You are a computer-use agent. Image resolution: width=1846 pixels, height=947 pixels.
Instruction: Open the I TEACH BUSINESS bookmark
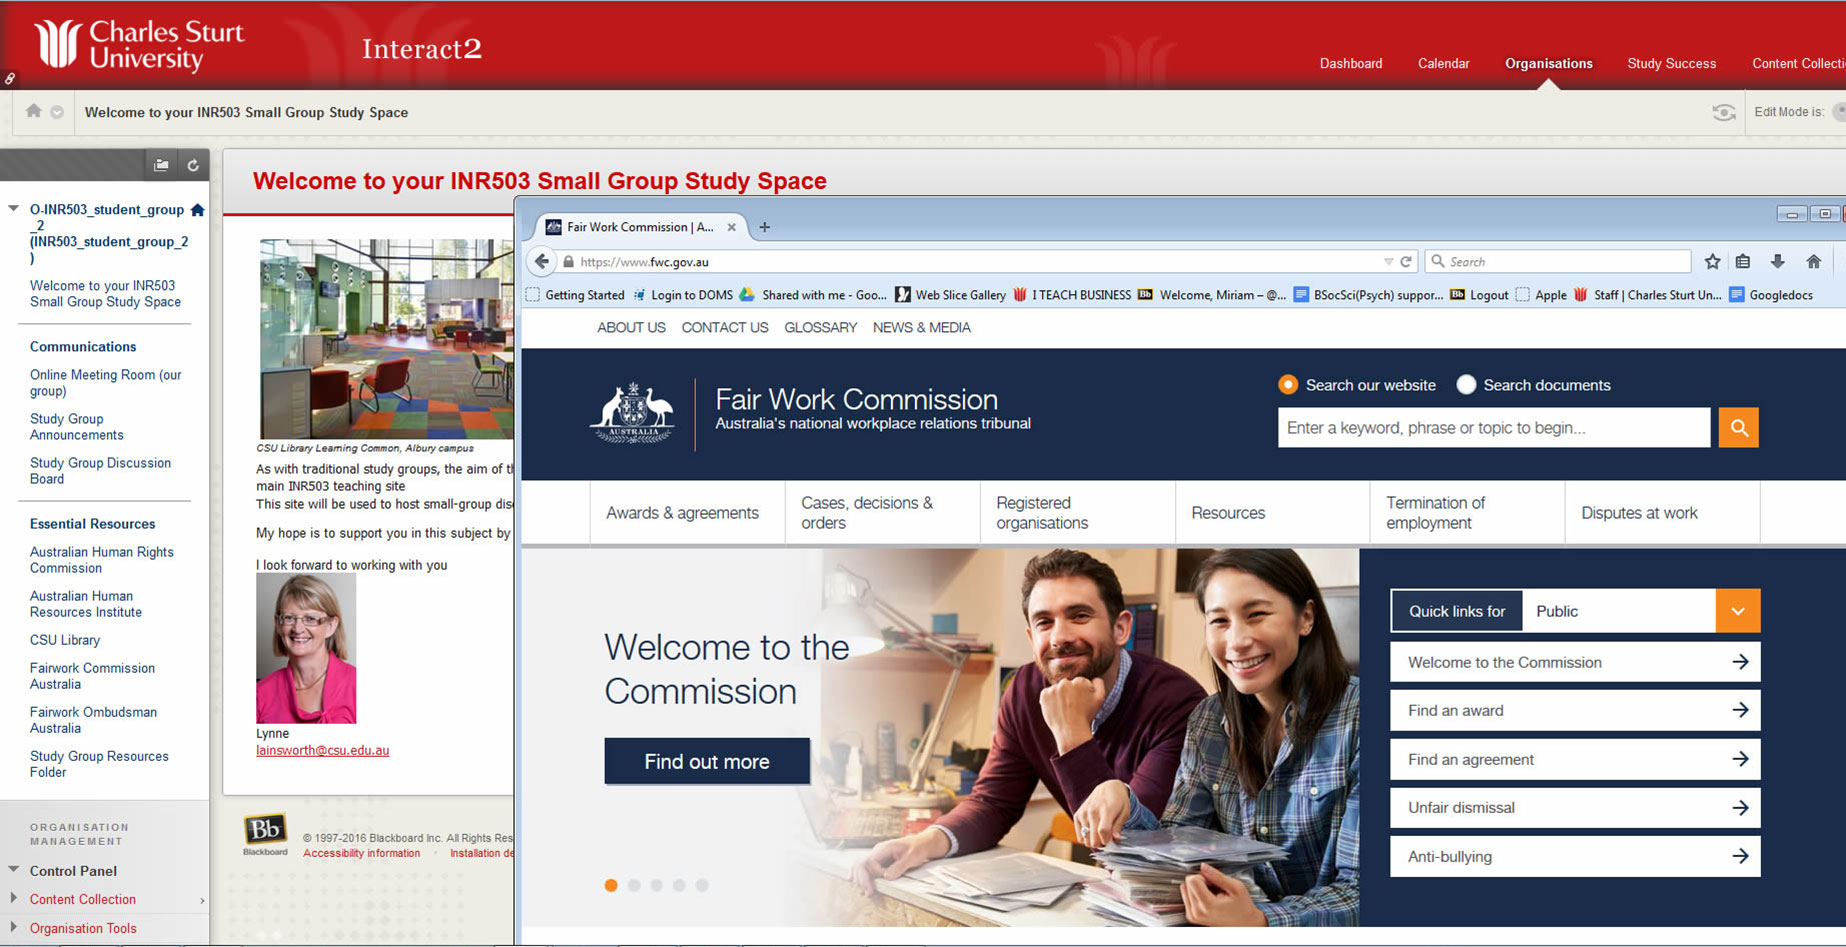(1072, 295)
